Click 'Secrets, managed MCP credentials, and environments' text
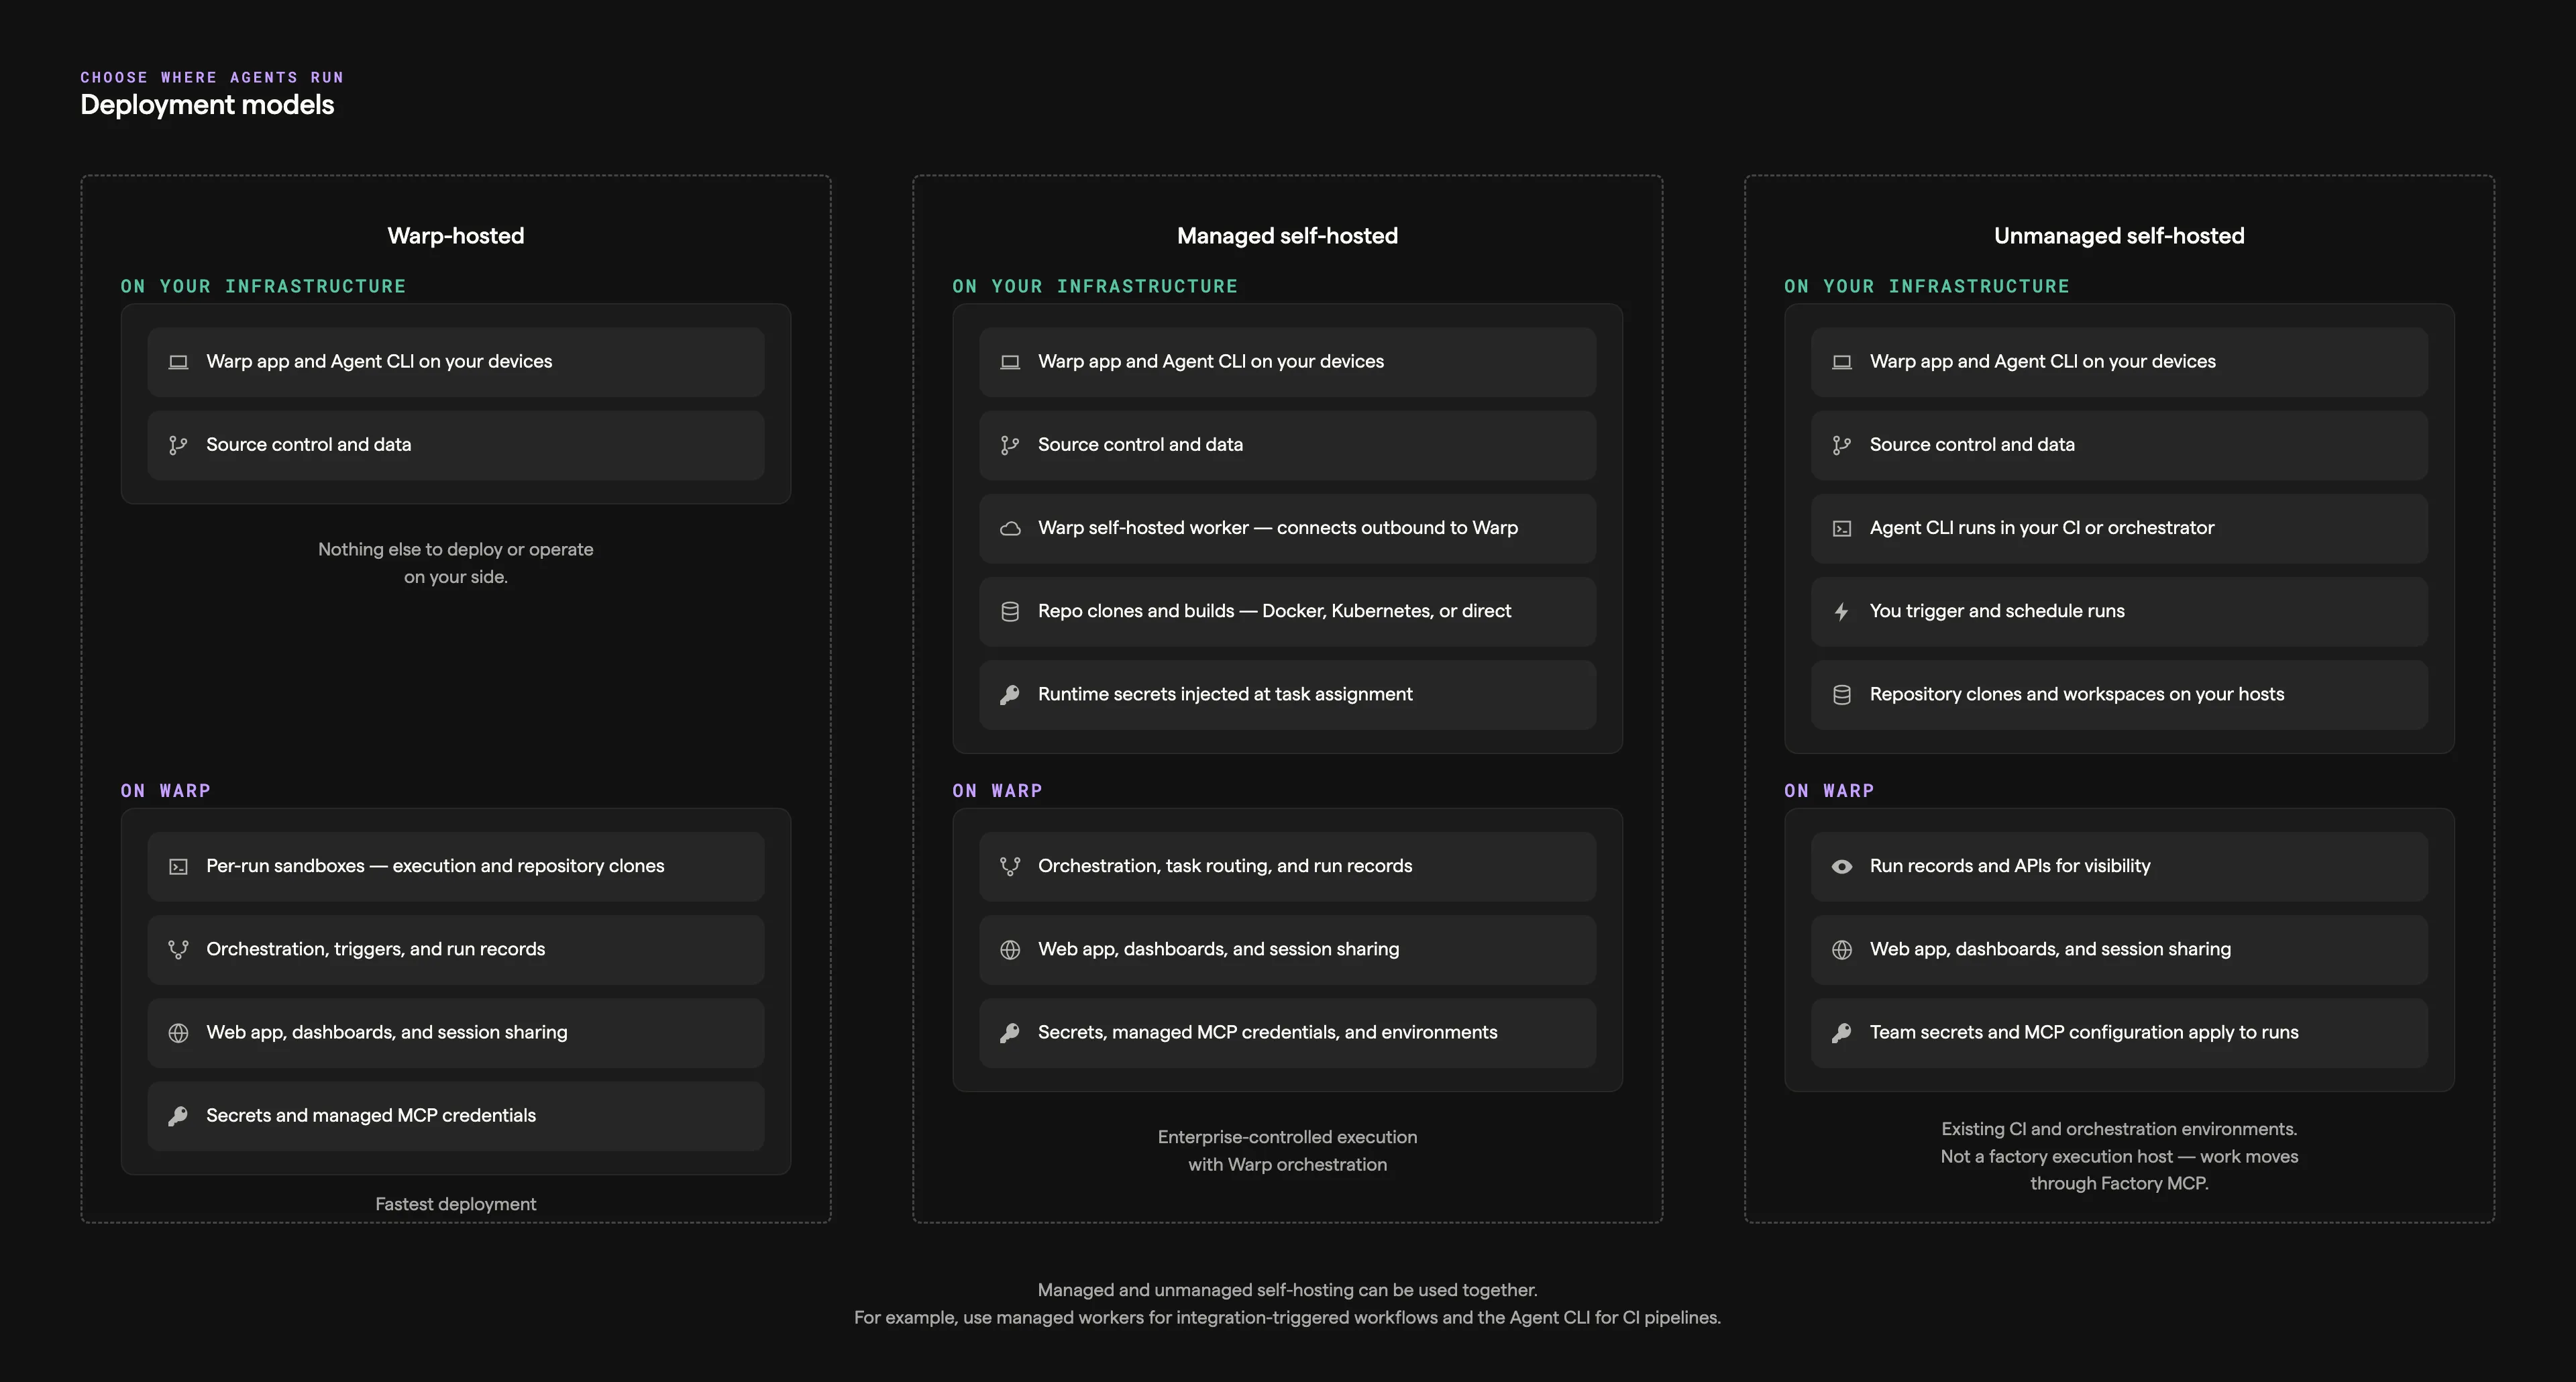 1268,1032
